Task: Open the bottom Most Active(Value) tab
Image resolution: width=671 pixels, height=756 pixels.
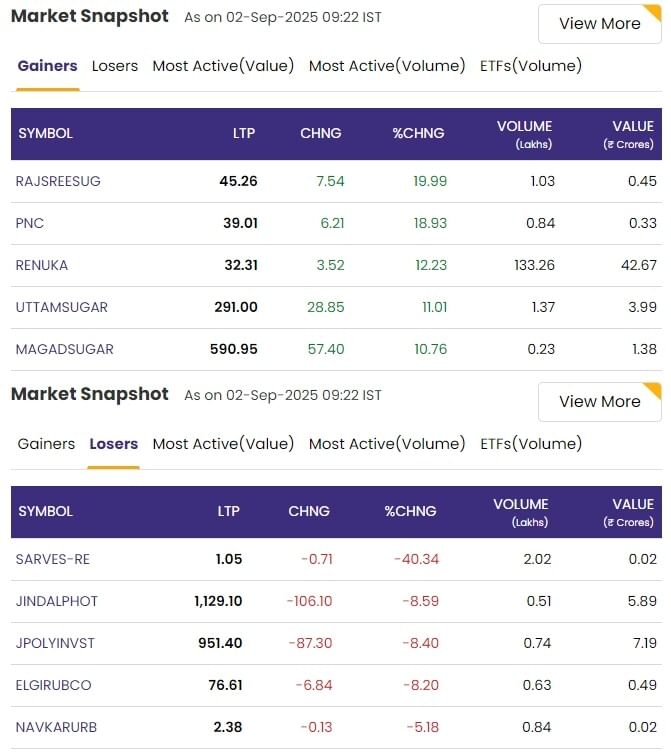Action: tap(223, 444)
